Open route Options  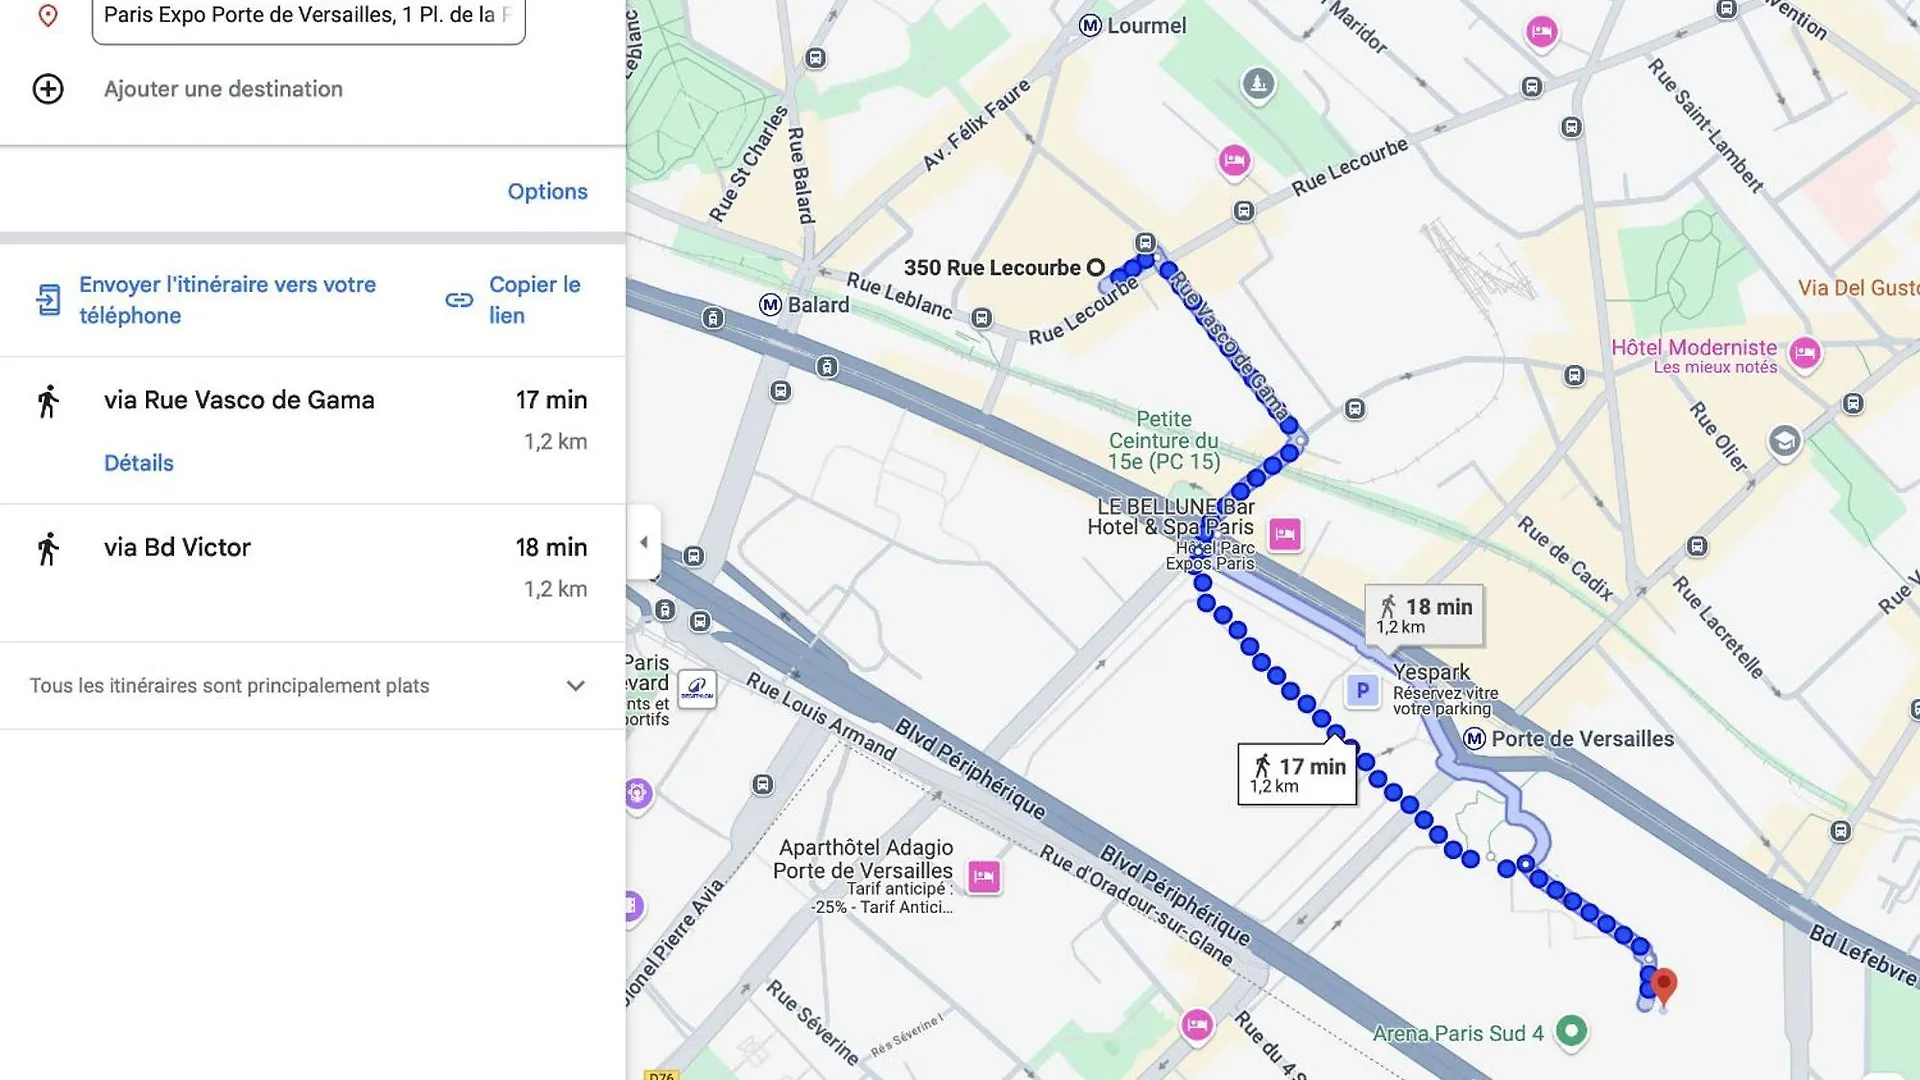tap(547, 191)
